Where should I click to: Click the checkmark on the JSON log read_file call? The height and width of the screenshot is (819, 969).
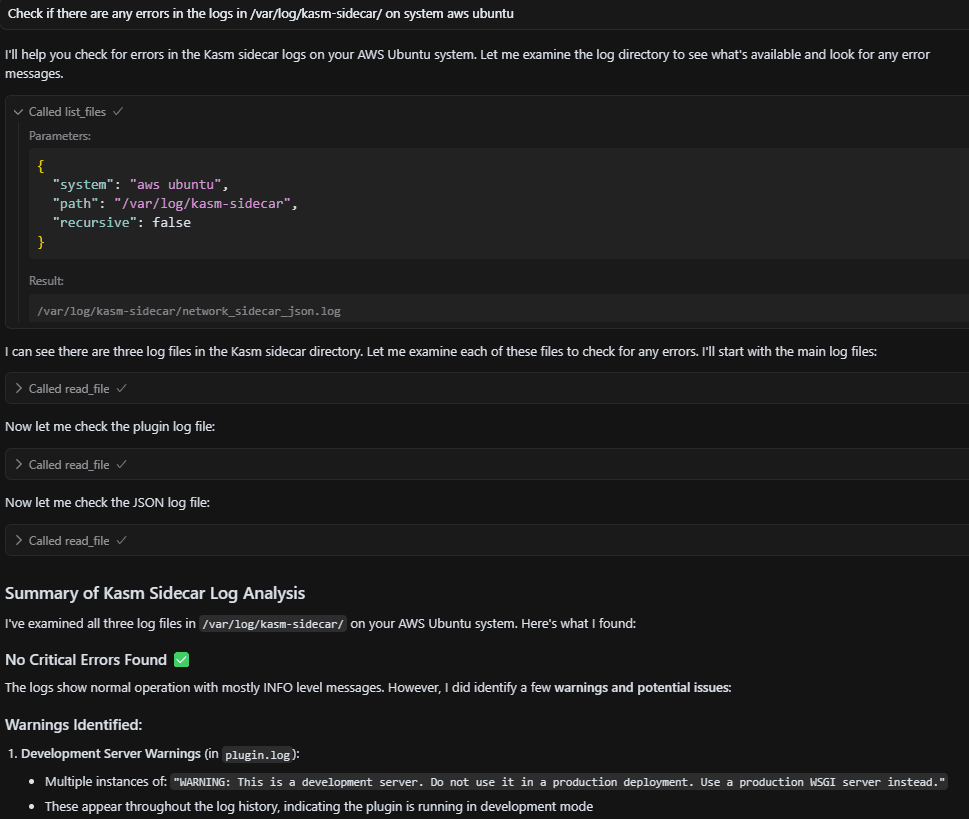click(x=122, y=540)
